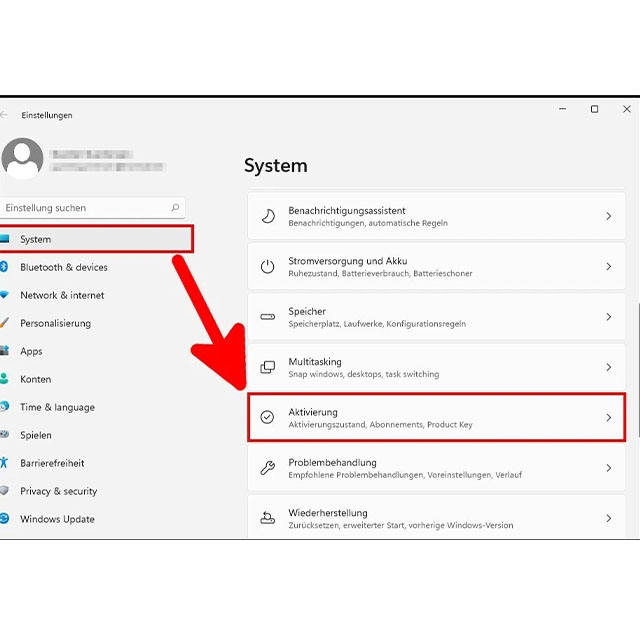Click the user profile avatar picture
Viewport: 640px width, 640px height.
coord(22,158)
